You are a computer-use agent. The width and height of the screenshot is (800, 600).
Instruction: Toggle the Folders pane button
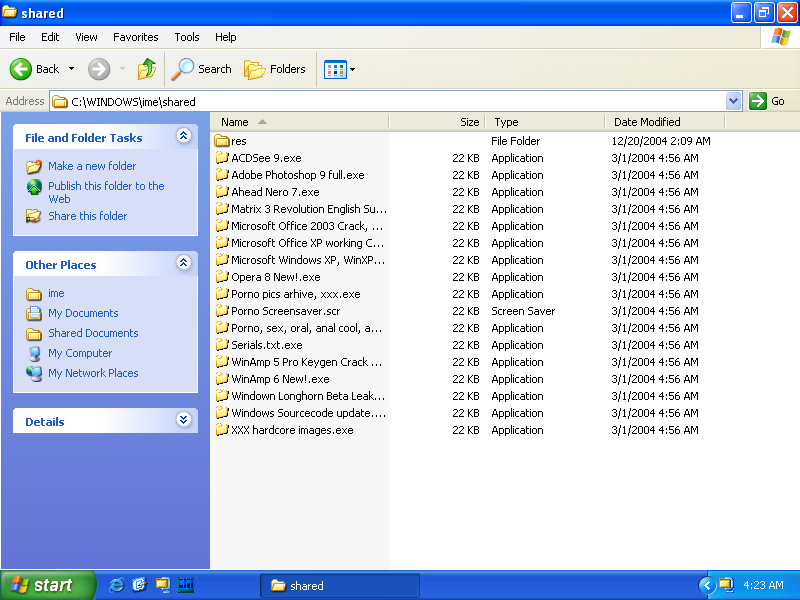[275, 69]
